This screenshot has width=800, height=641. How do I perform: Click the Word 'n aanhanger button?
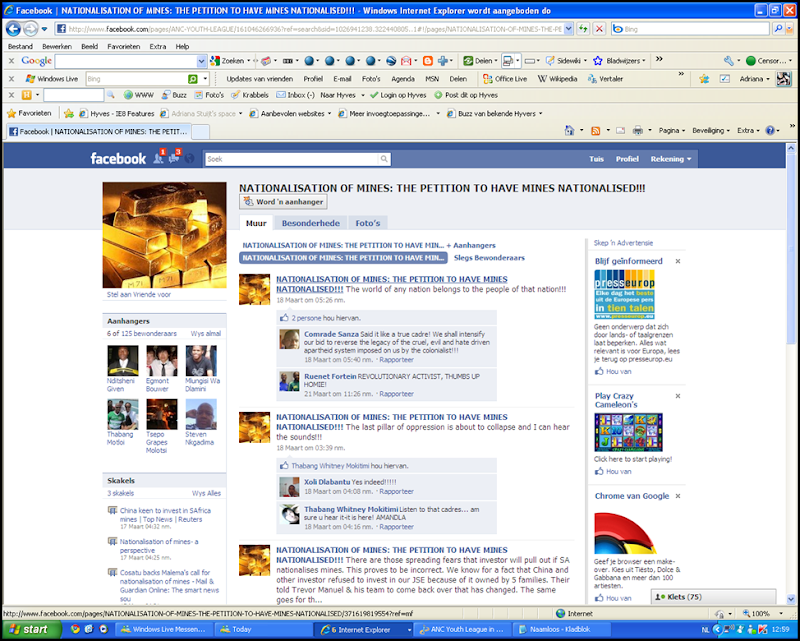283,202
